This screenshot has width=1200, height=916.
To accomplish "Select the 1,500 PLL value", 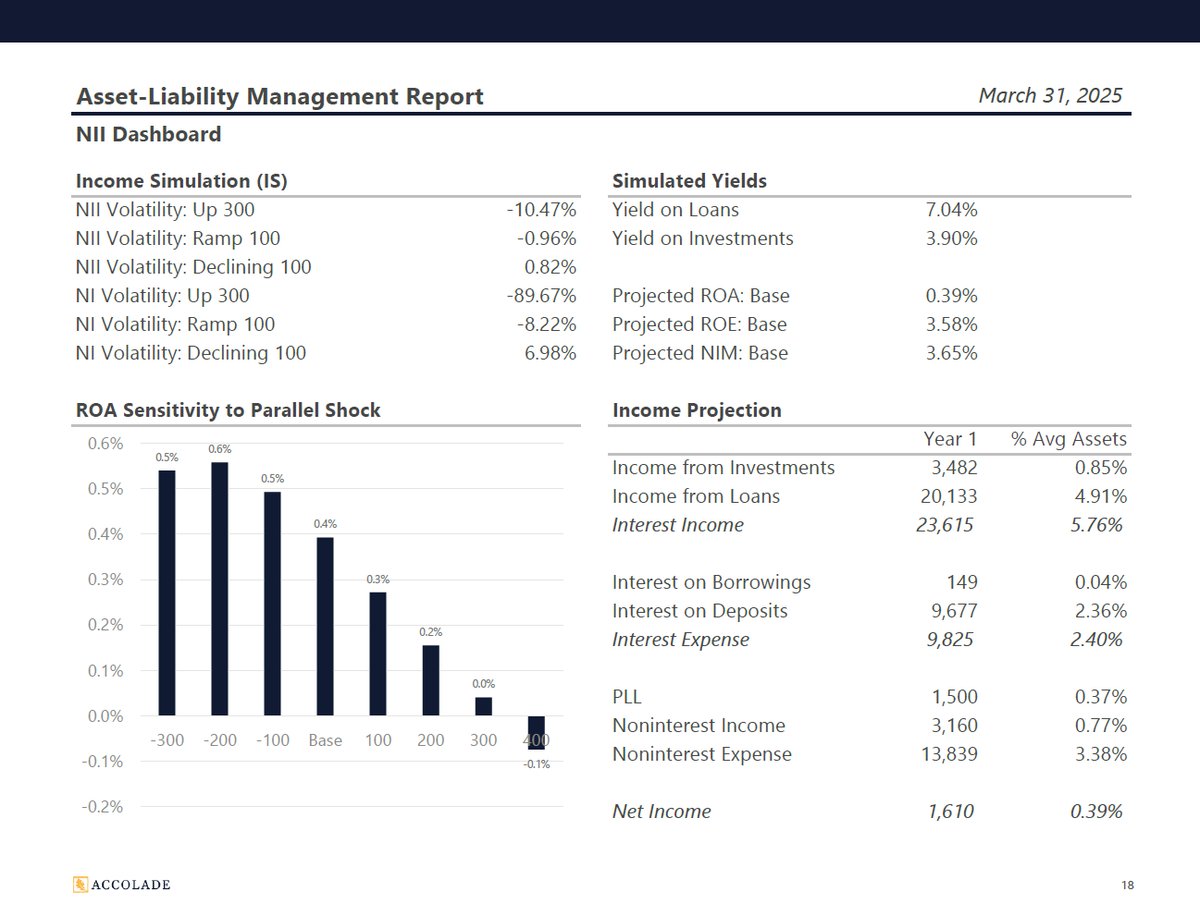I will [953, 697].
